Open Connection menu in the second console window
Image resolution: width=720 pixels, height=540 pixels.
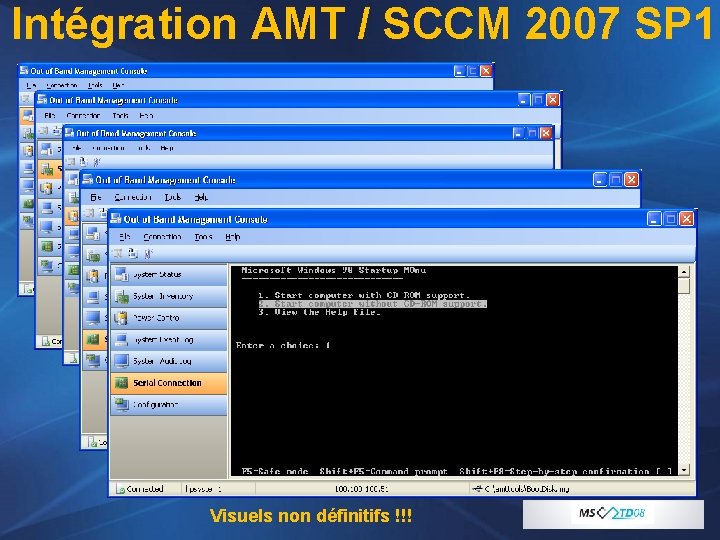click(x=83, y=116)
